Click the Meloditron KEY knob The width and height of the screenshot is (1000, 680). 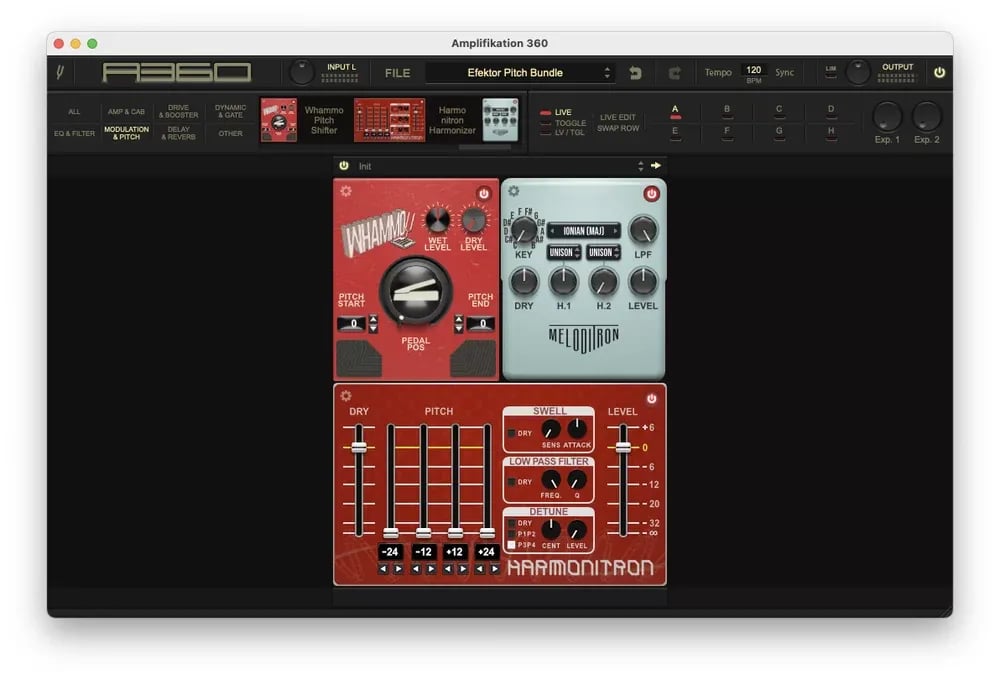pyautogui.click(x=524, y=230)
